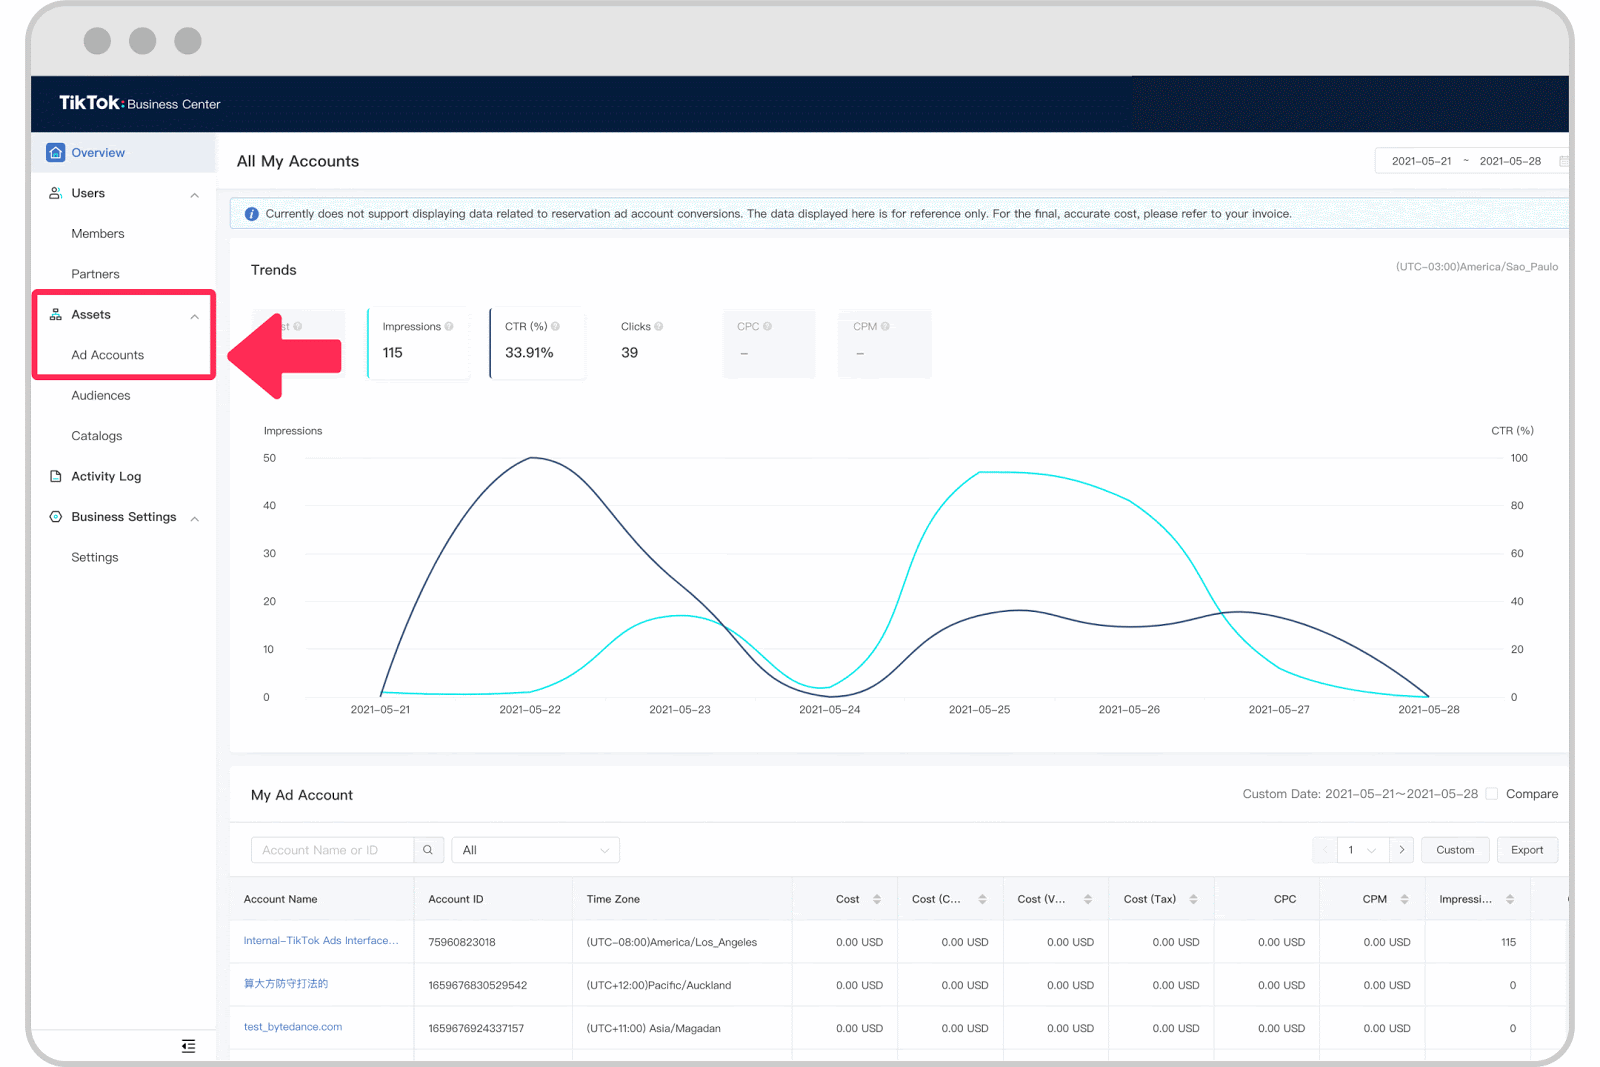The image size is (1600, 1067).
Task: Click help icon next to CPM
Action: (885, 326)
